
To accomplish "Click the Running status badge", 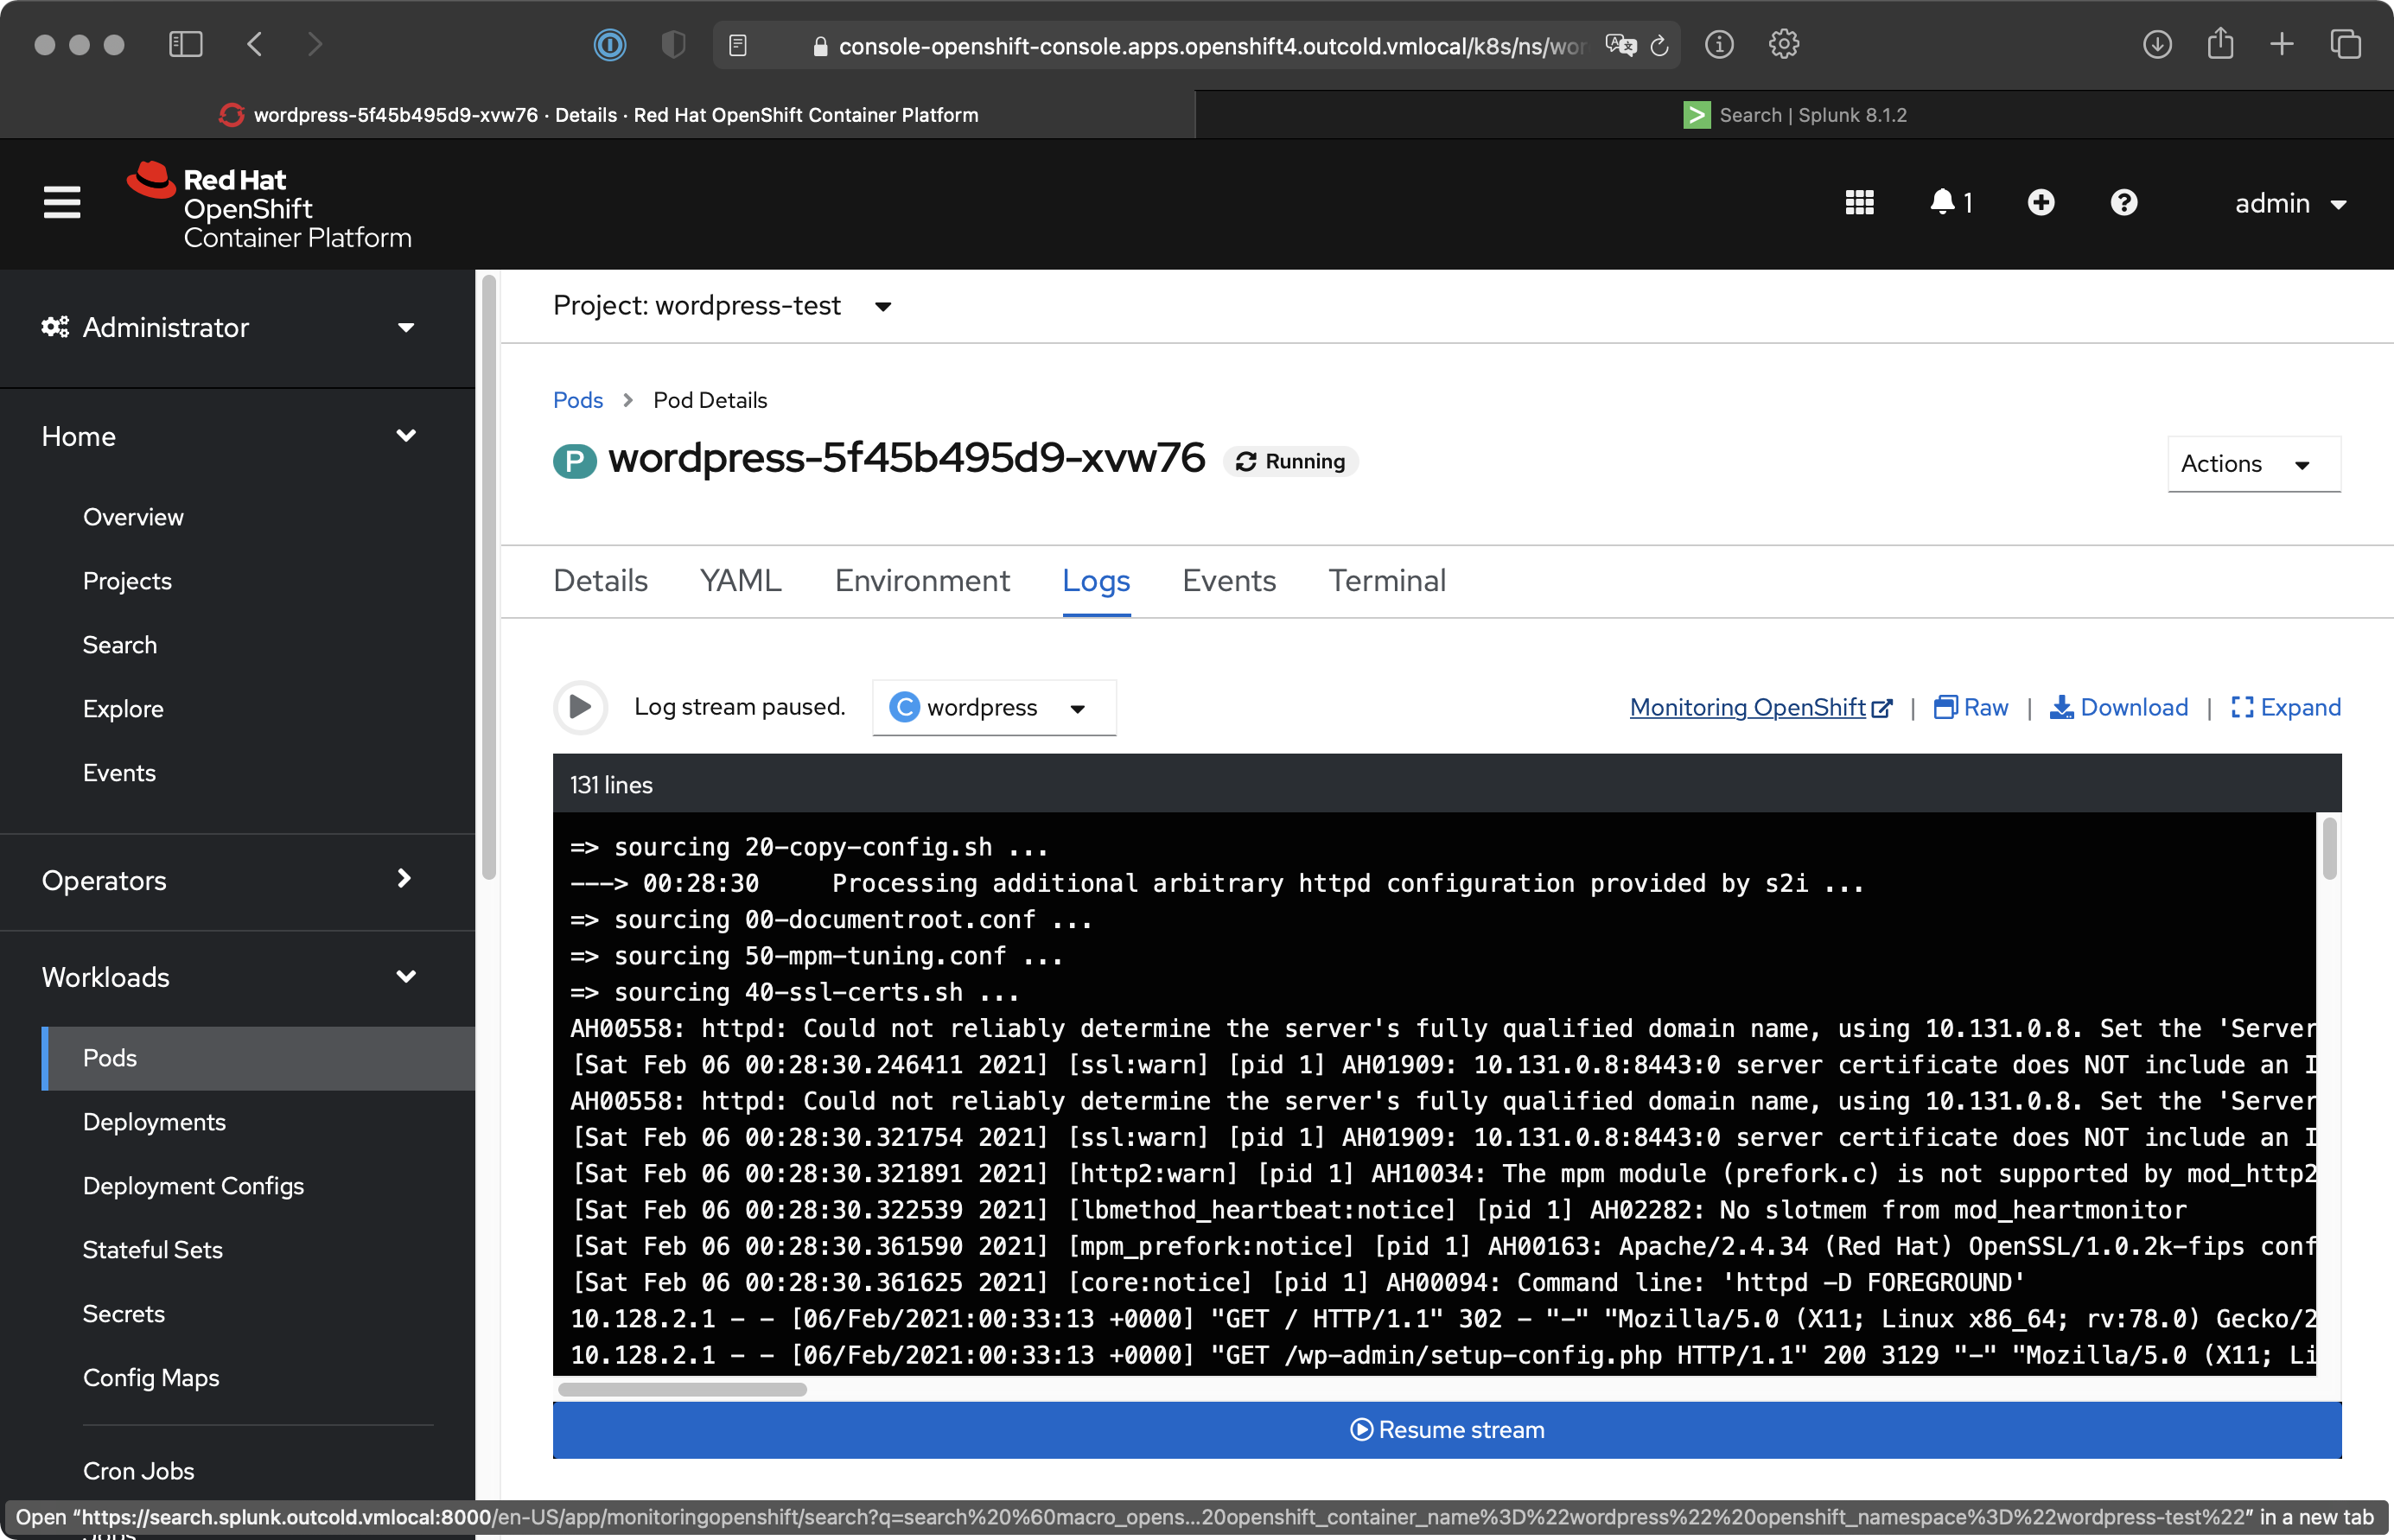I will 1290,461.
